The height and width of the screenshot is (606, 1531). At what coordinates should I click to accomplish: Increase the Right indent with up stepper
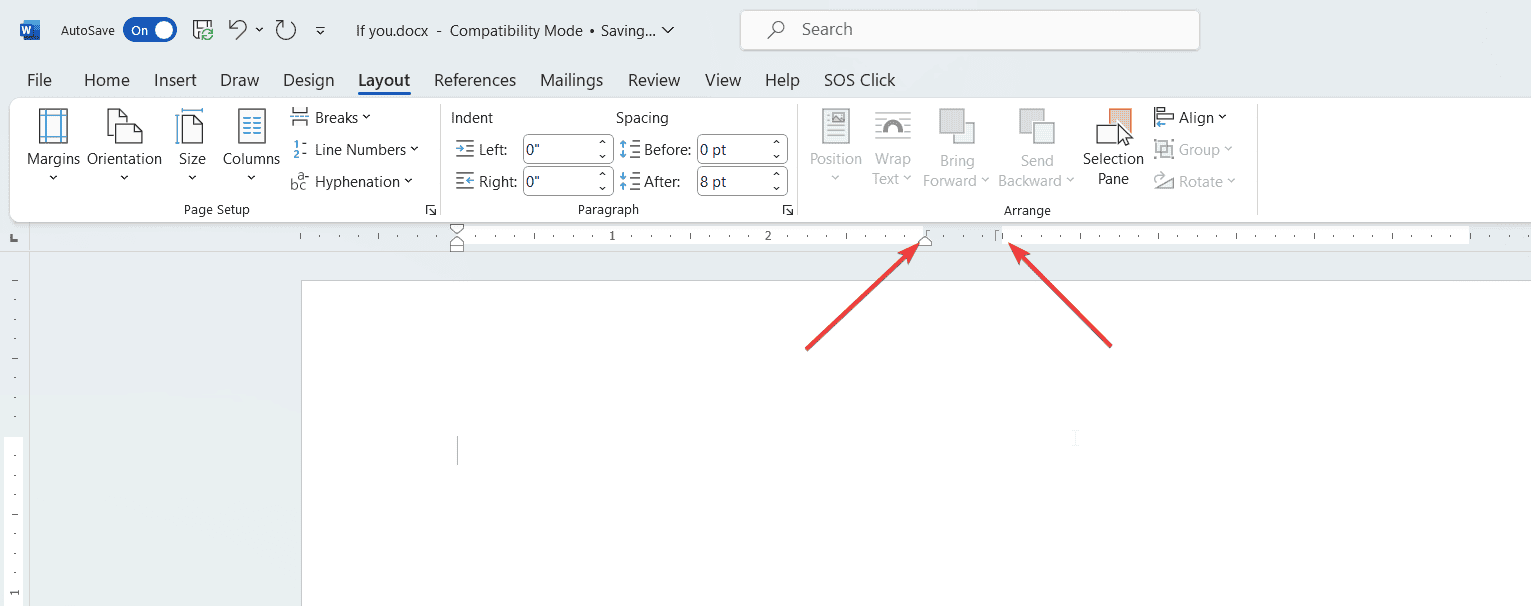pos(602,174)
